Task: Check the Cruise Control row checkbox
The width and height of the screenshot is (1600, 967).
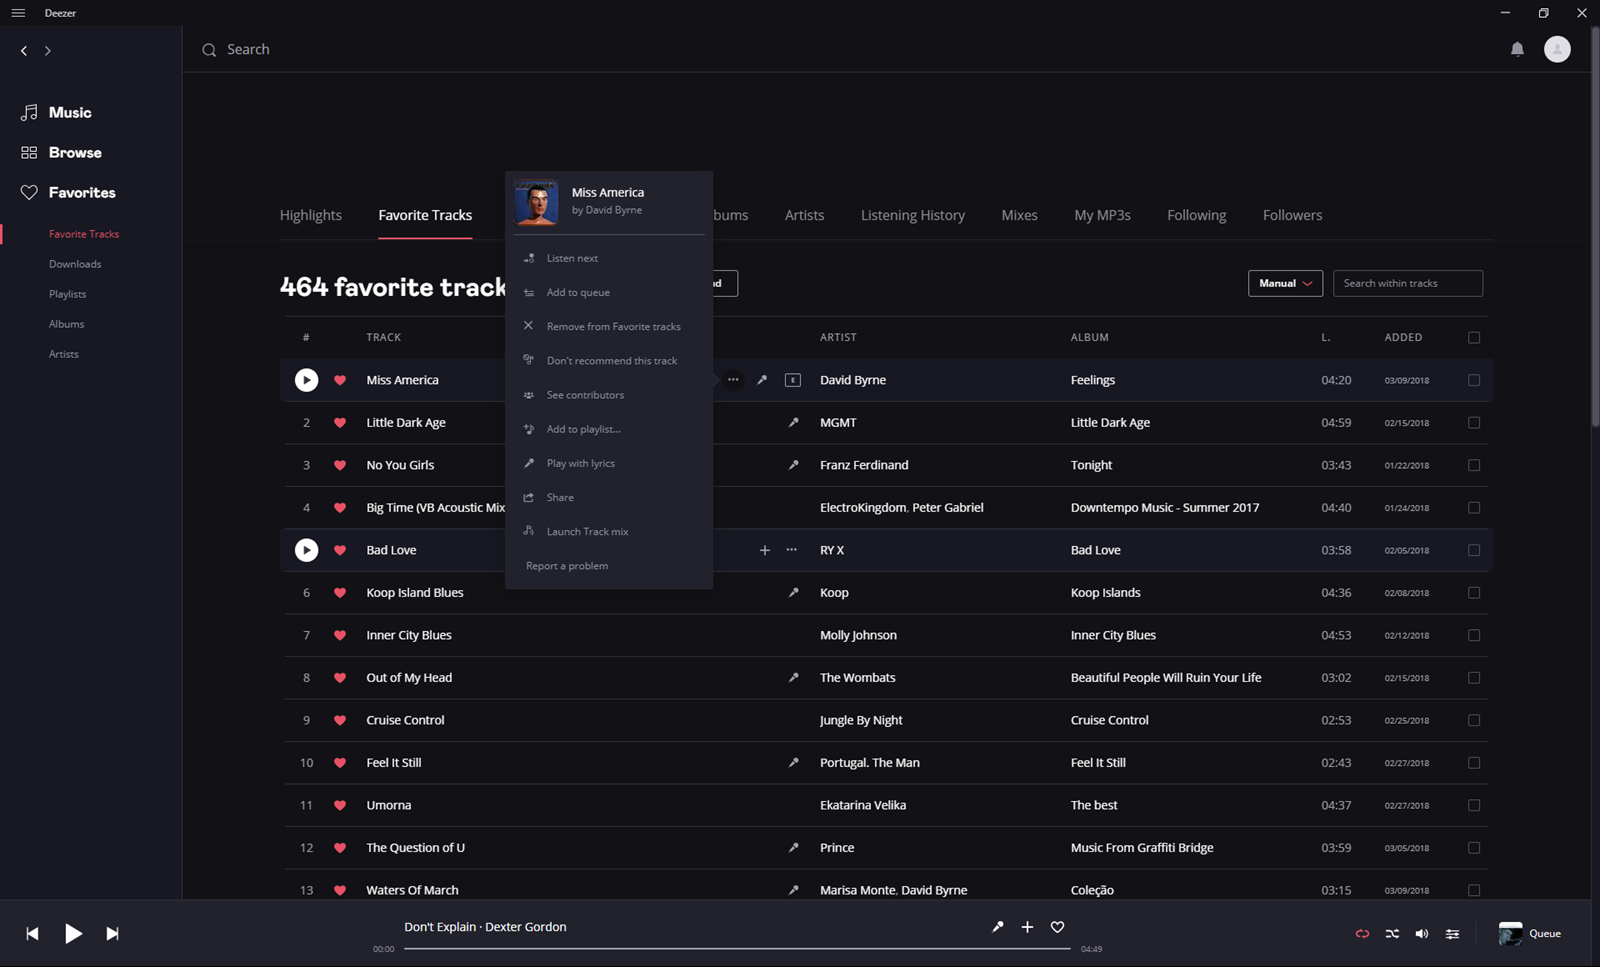Action: click(1474, 720)
